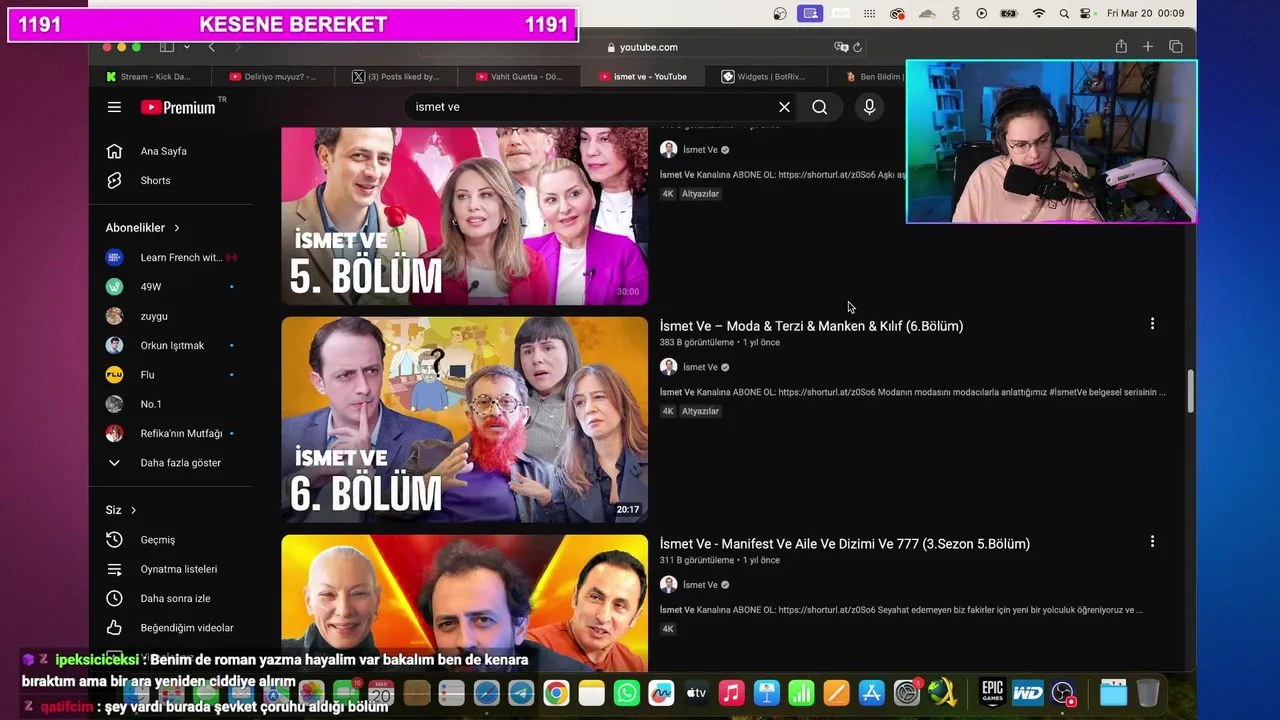
Task: Click the magnifier search button
Action: (x=820, y=107)
